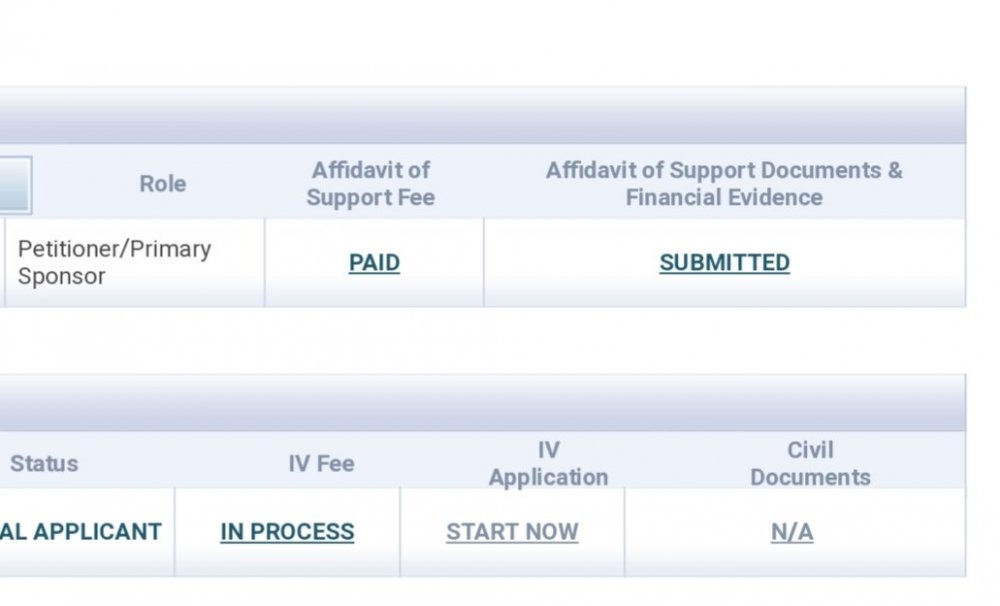Click the blank area above the upper table
Viewport: 1000px width, 606px height.
coord(483,43)
